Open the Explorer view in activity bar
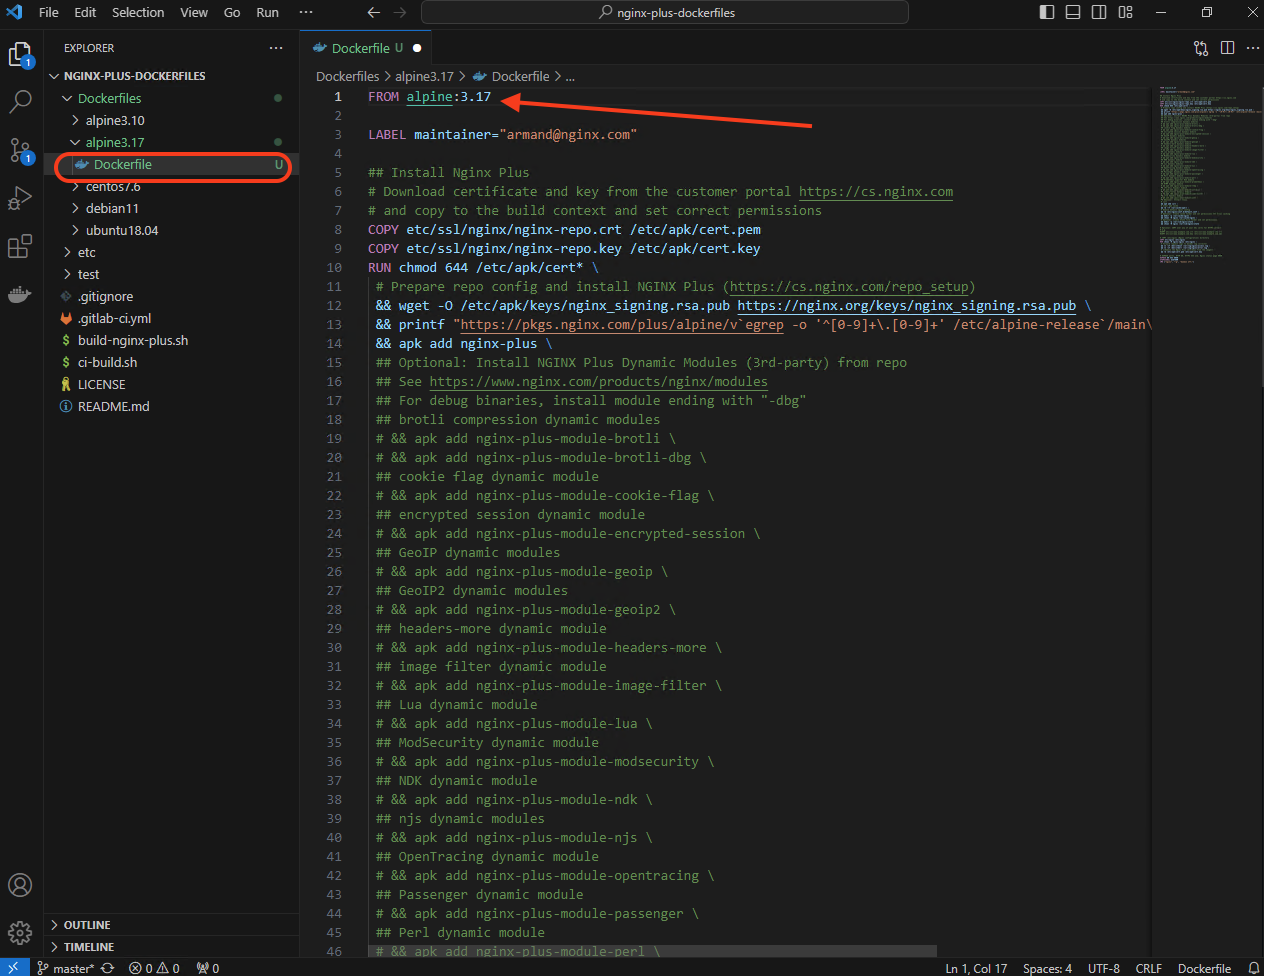This screenshot has height=976, width=1264. [x=20, y=54]
